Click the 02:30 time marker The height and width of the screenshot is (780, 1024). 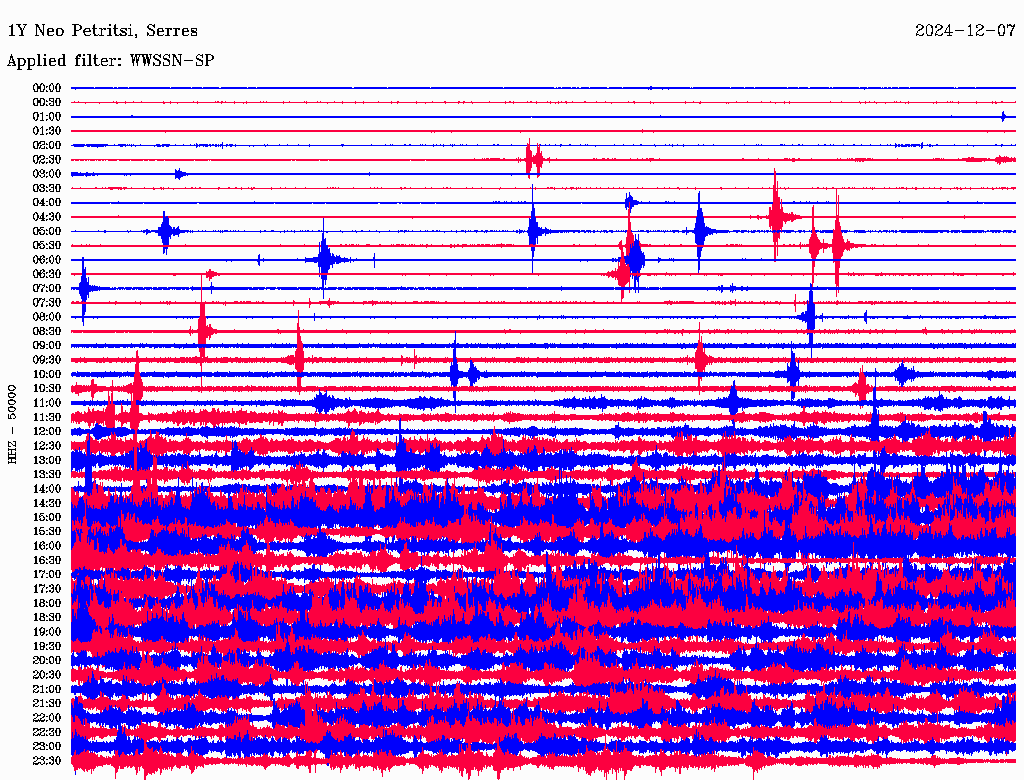click(47, 160)
